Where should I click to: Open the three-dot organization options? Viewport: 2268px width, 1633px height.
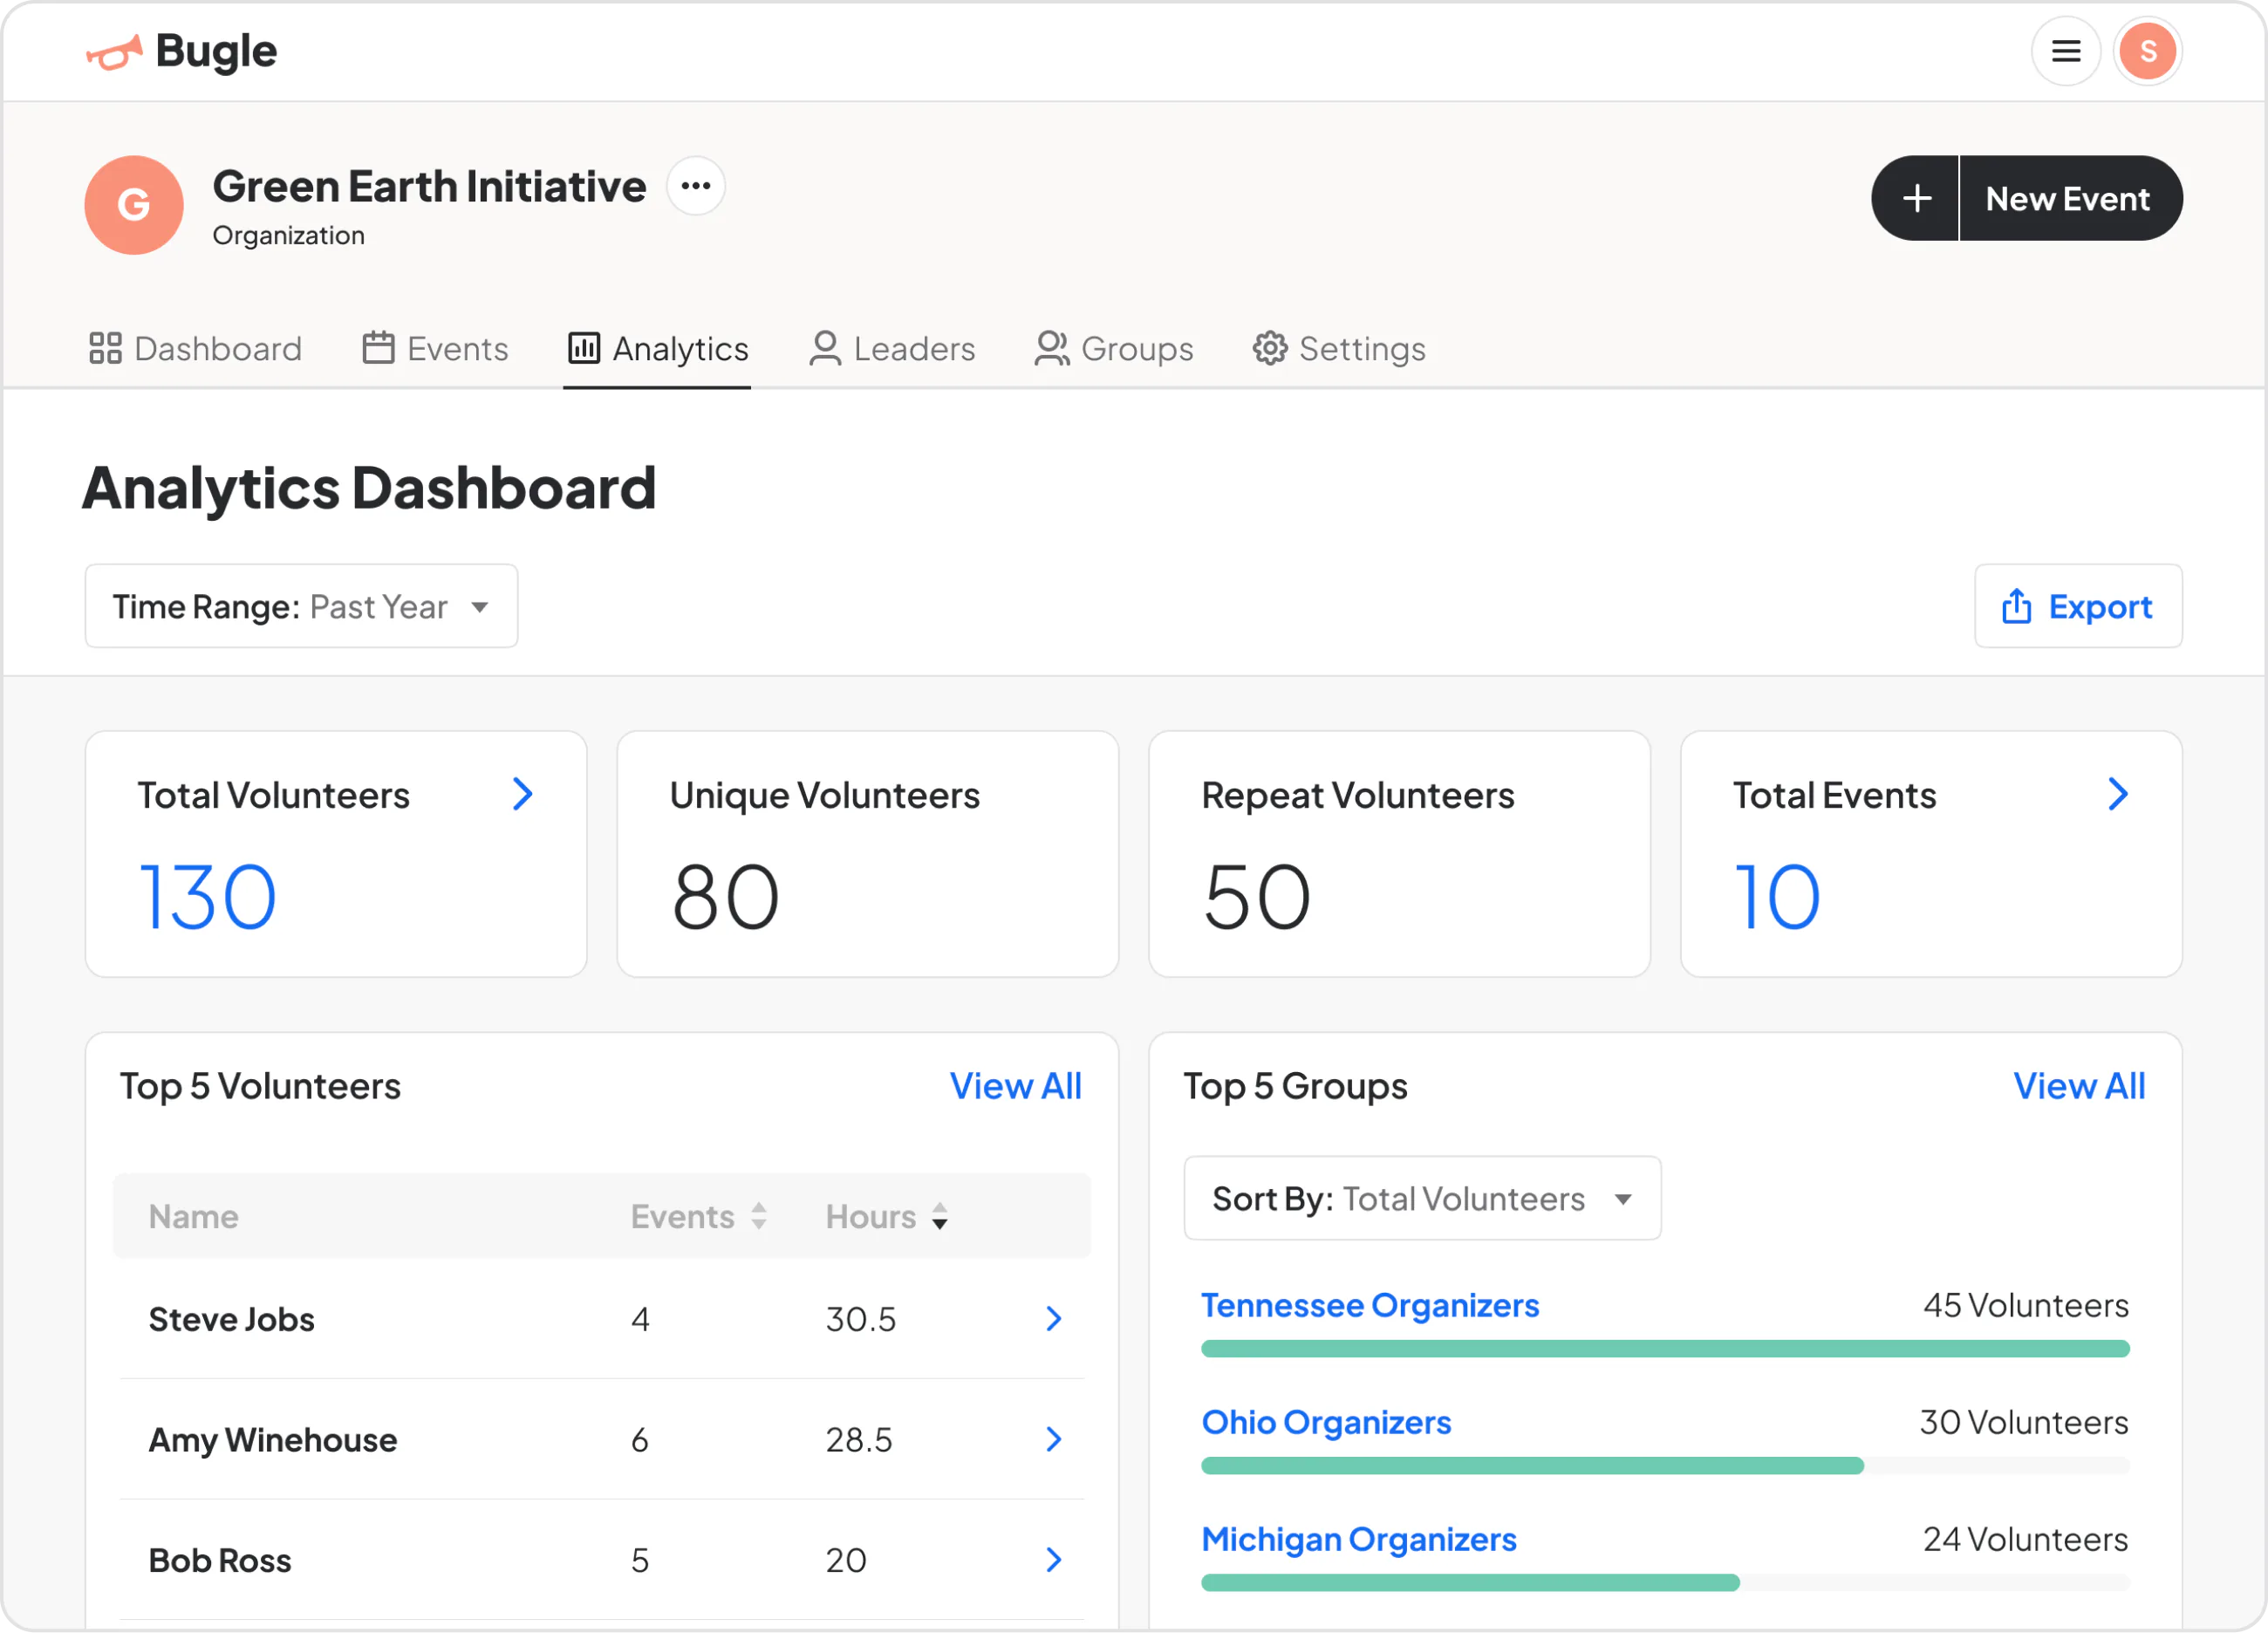[696, 186]
